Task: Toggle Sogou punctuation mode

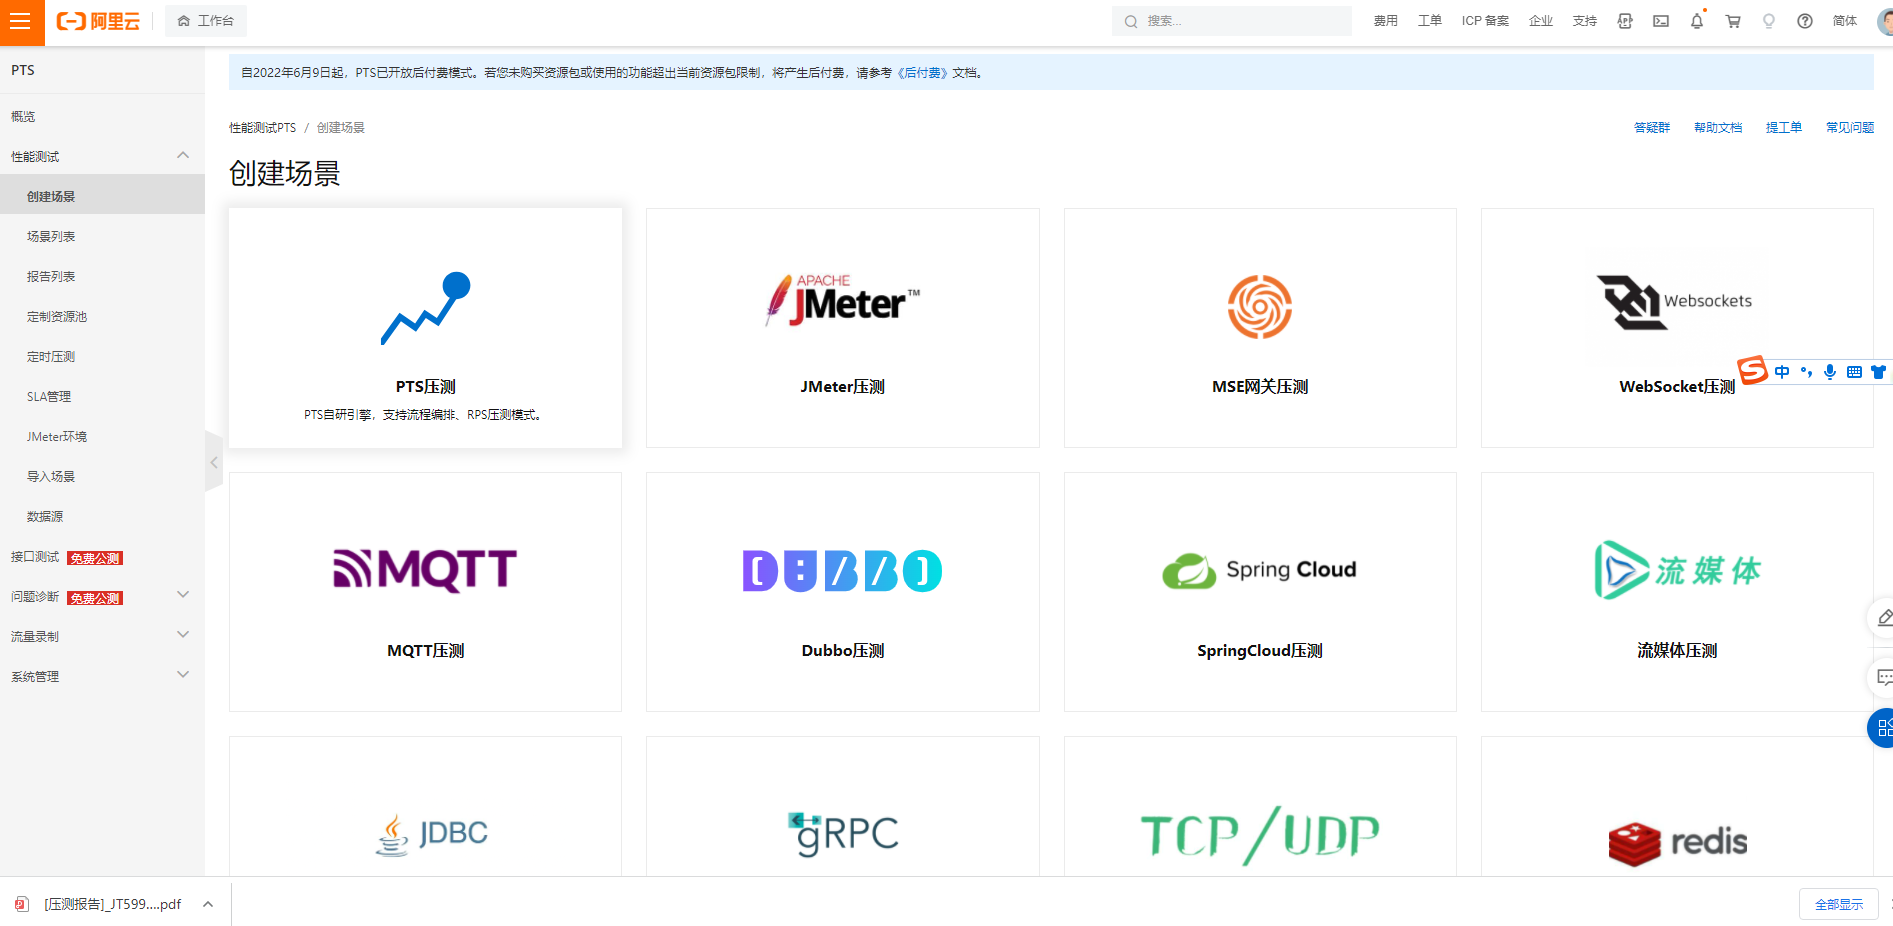Action: [x=1806, y=372]
